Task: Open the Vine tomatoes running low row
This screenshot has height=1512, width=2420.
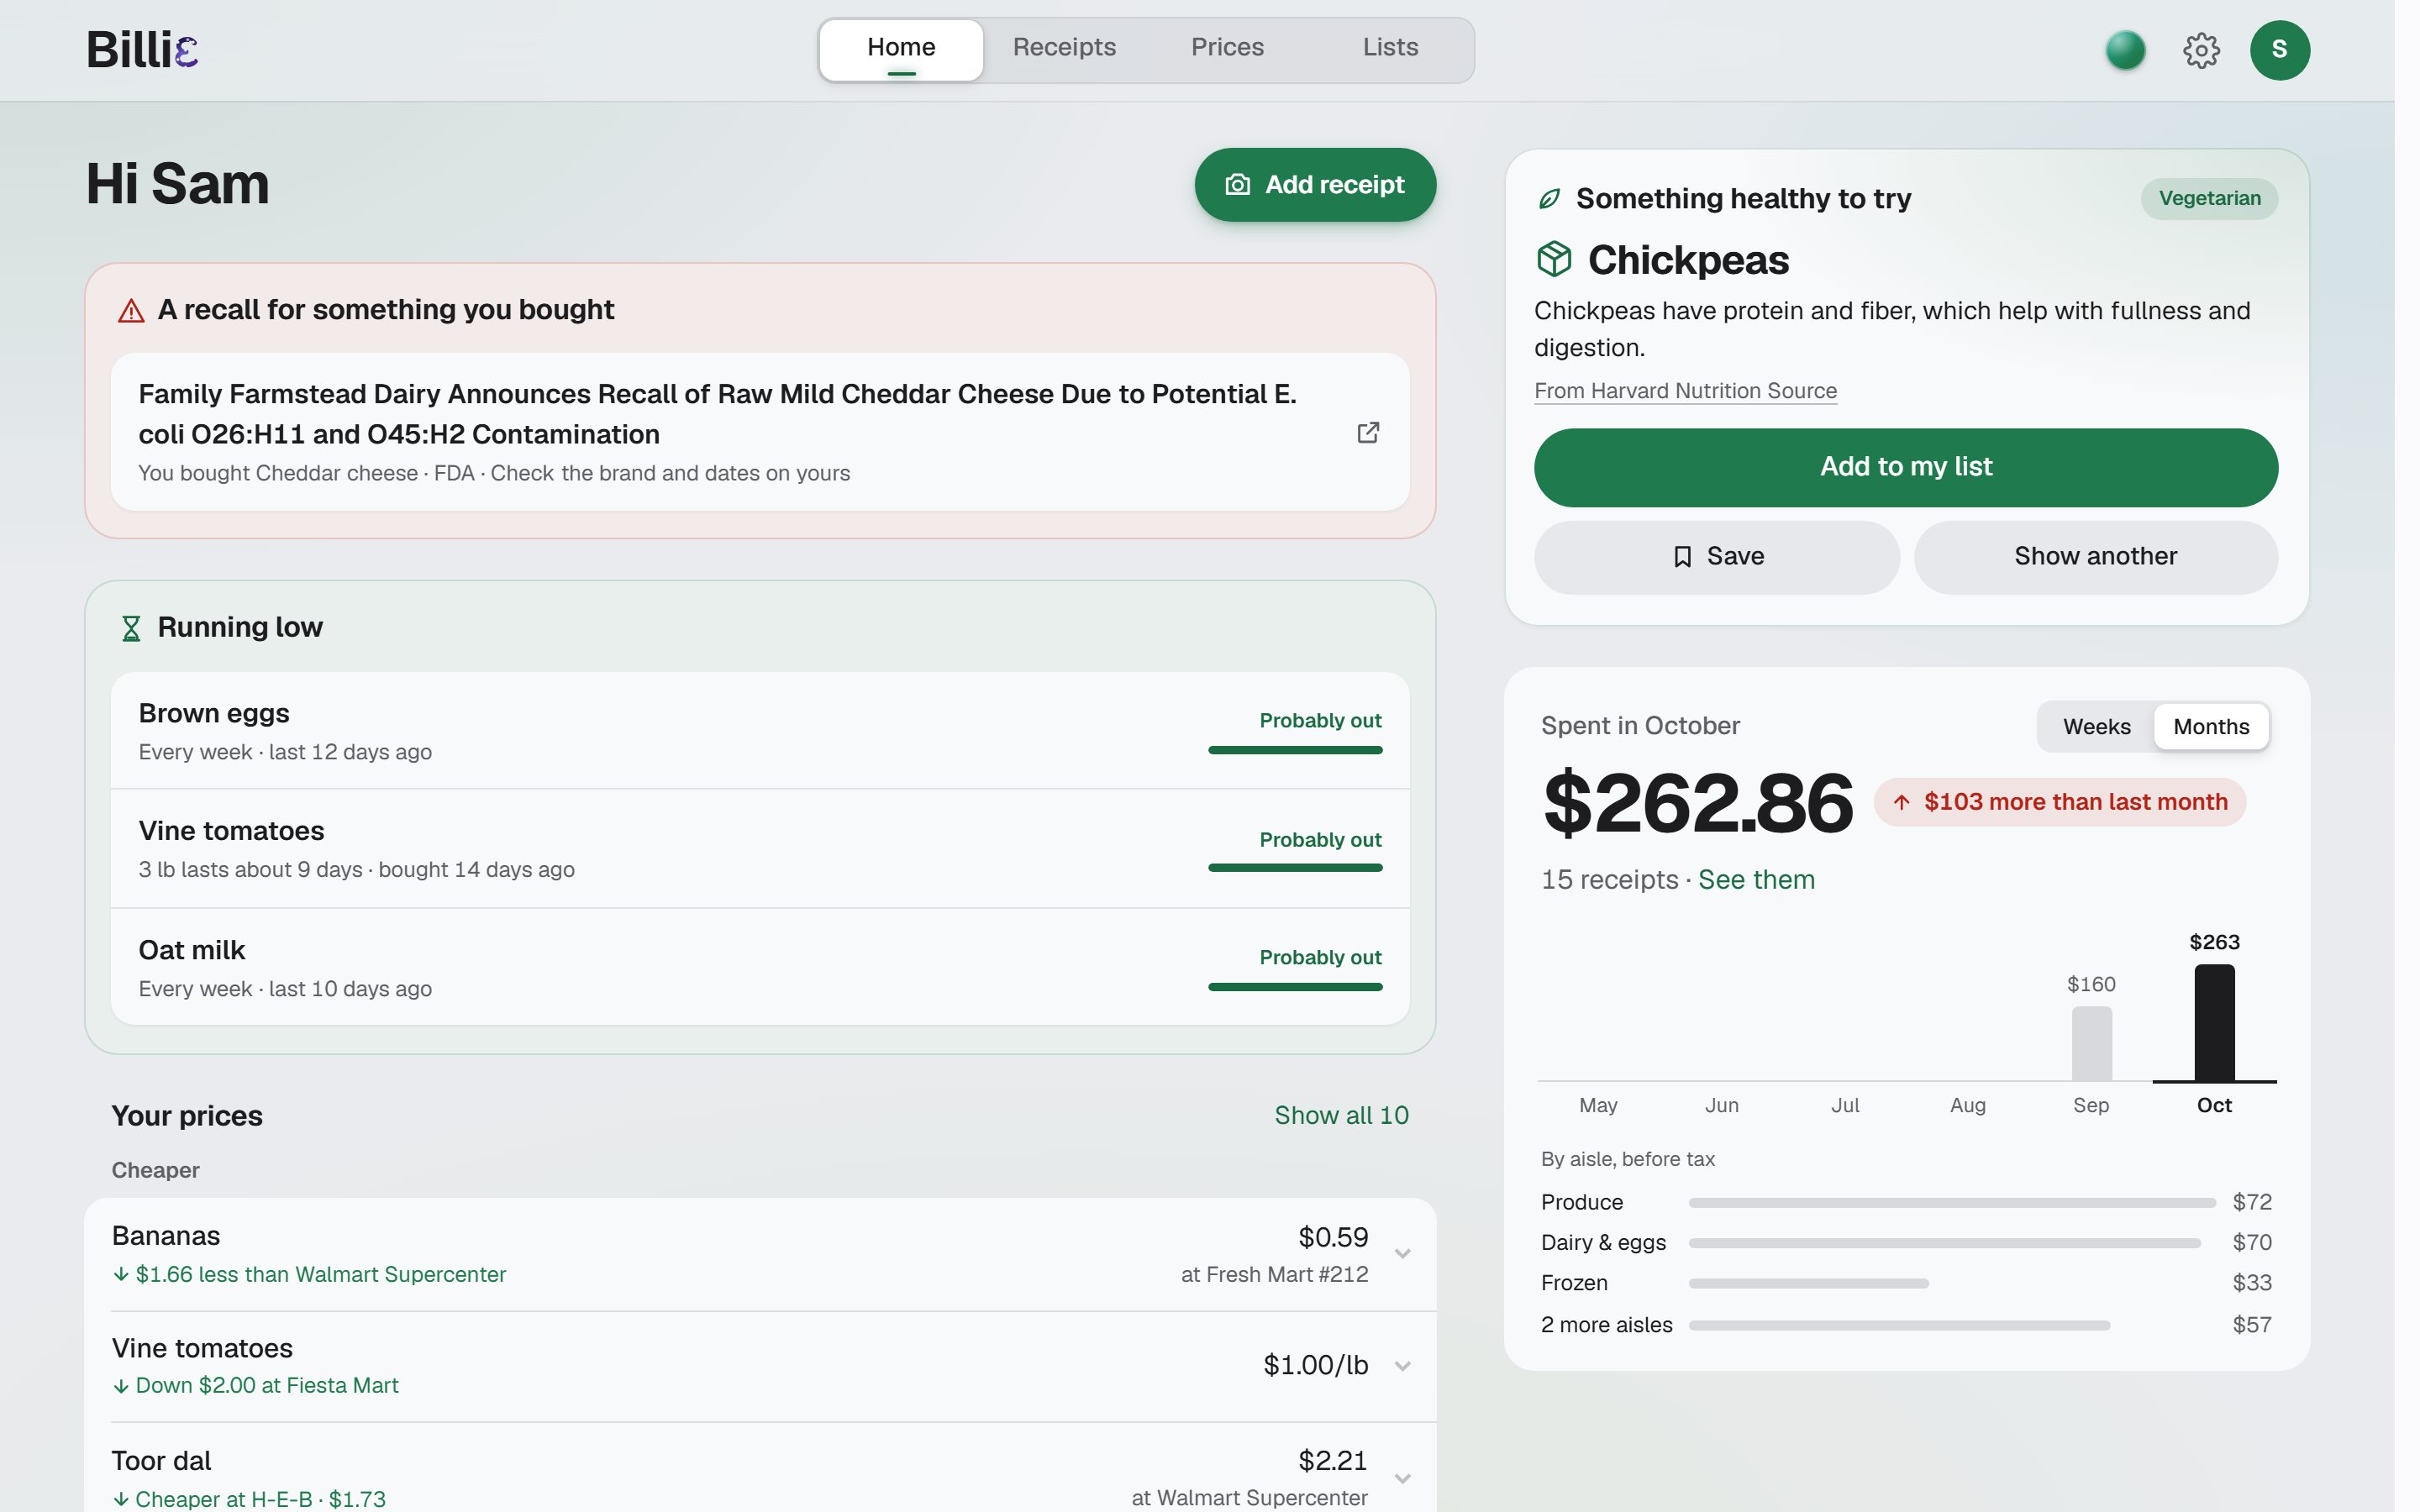Action: pyautogui.click(x=760, y=849)
